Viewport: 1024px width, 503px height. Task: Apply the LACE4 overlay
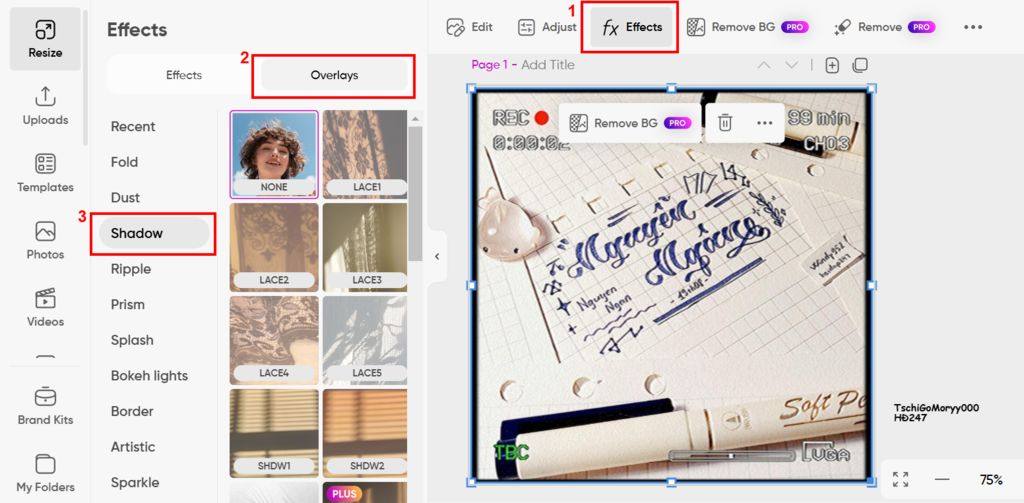click(274, 340)
